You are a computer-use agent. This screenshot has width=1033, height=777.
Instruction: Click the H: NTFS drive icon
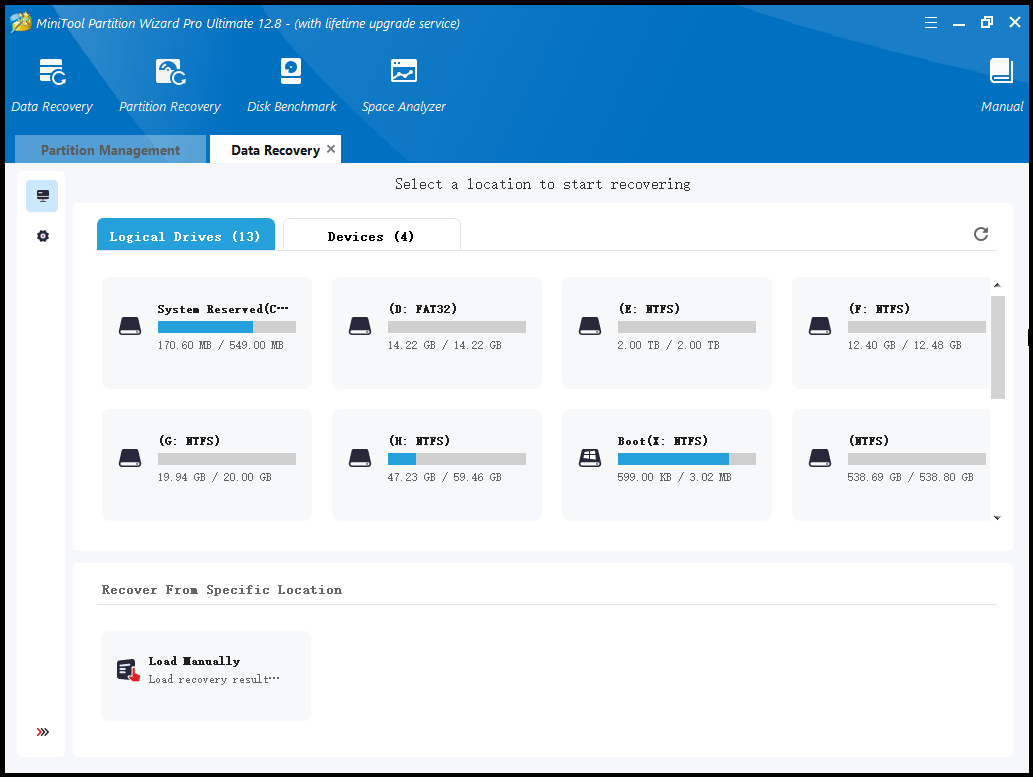pyautogui.click(x=360, y=458)
